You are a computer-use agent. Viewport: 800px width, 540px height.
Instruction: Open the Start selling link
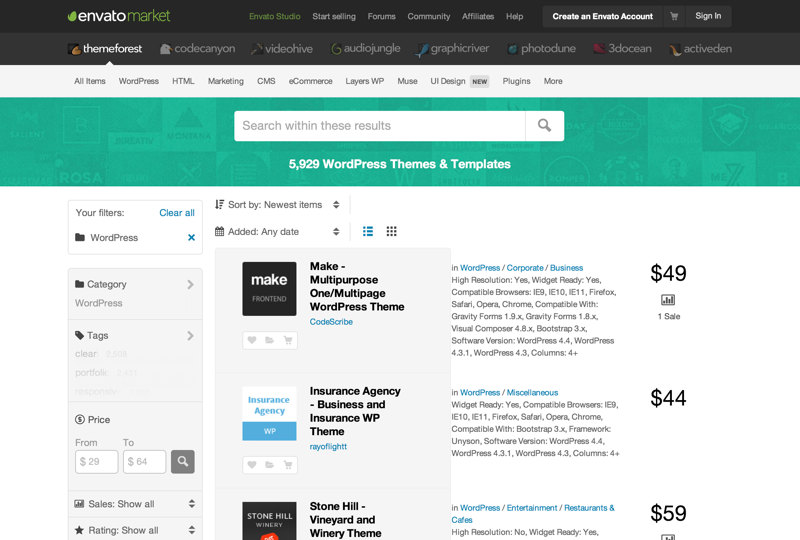pyautogui.click(x=334, y=16)
